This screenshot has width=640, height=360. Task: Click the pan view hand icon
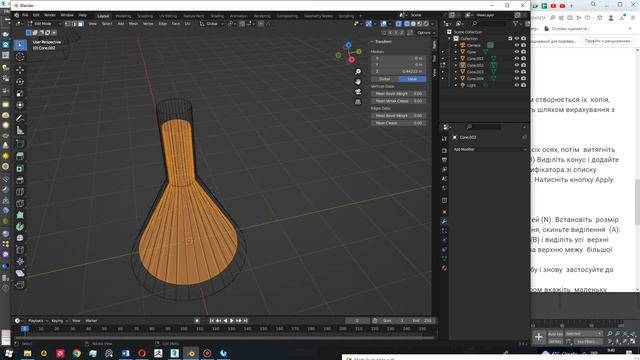pyautogui.click(x=358, y=82)
